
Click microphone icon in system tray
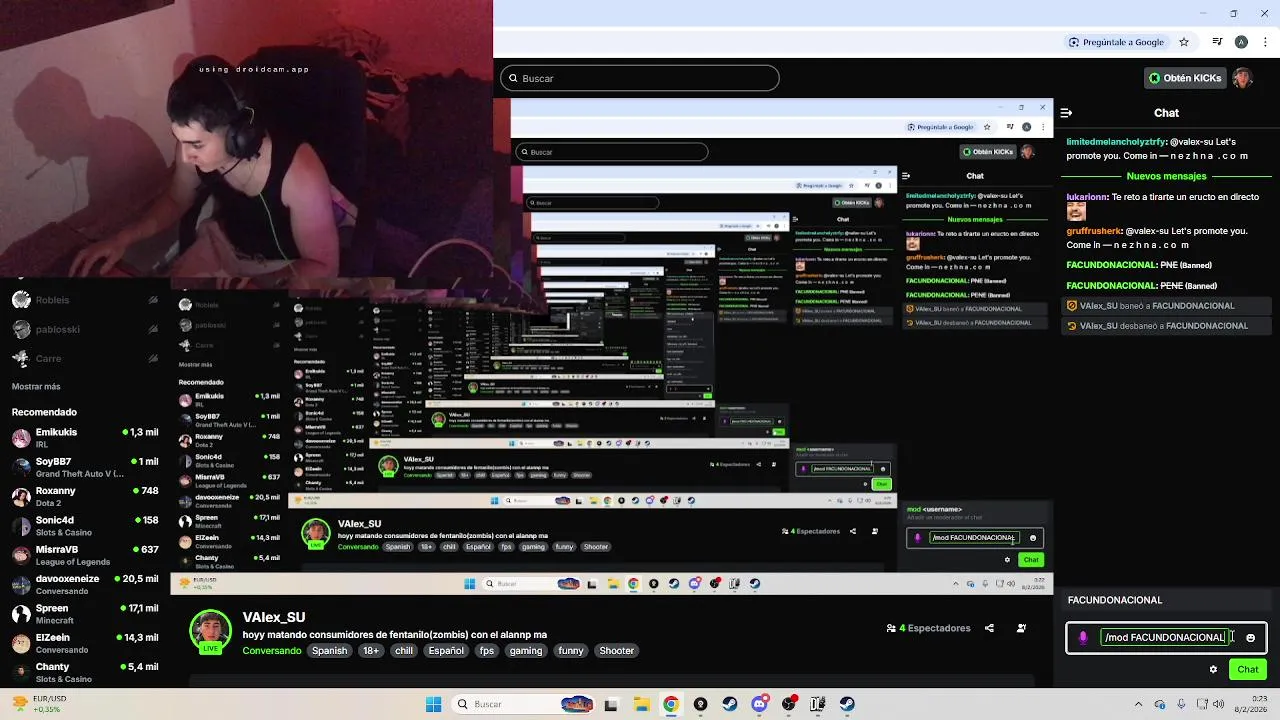[x=1180, y=704]
